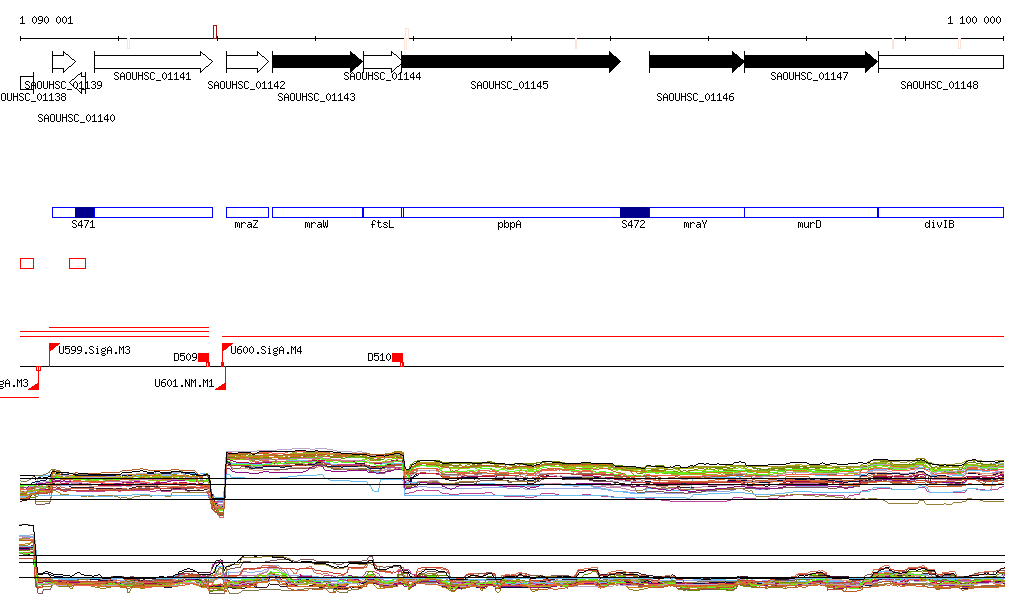
Task: Click the SAOUHSC_01148 white gene box
Action: point(940,62)
